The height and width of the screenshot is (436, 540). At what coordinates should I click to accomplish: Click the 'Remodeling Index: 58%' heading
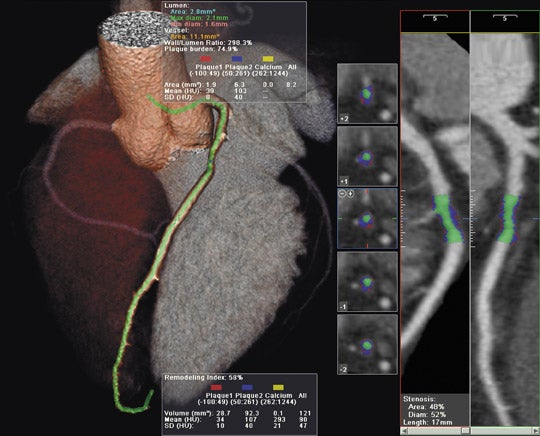tap(203, 377)
